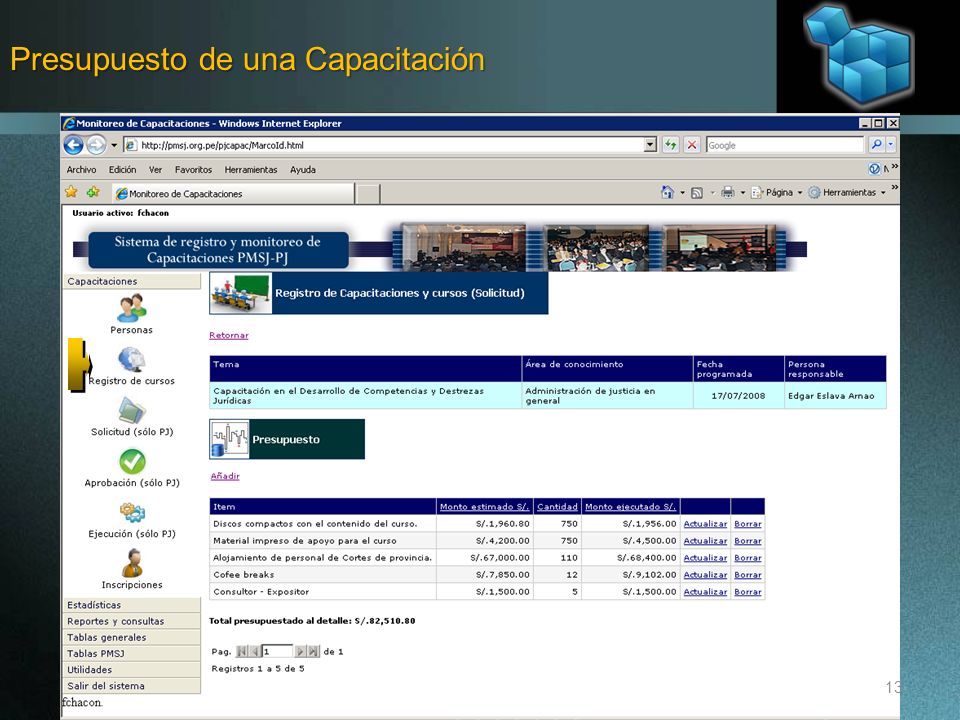
Task: Click Borrar for Alojamiento de personal row
Action: pos(748,558)
